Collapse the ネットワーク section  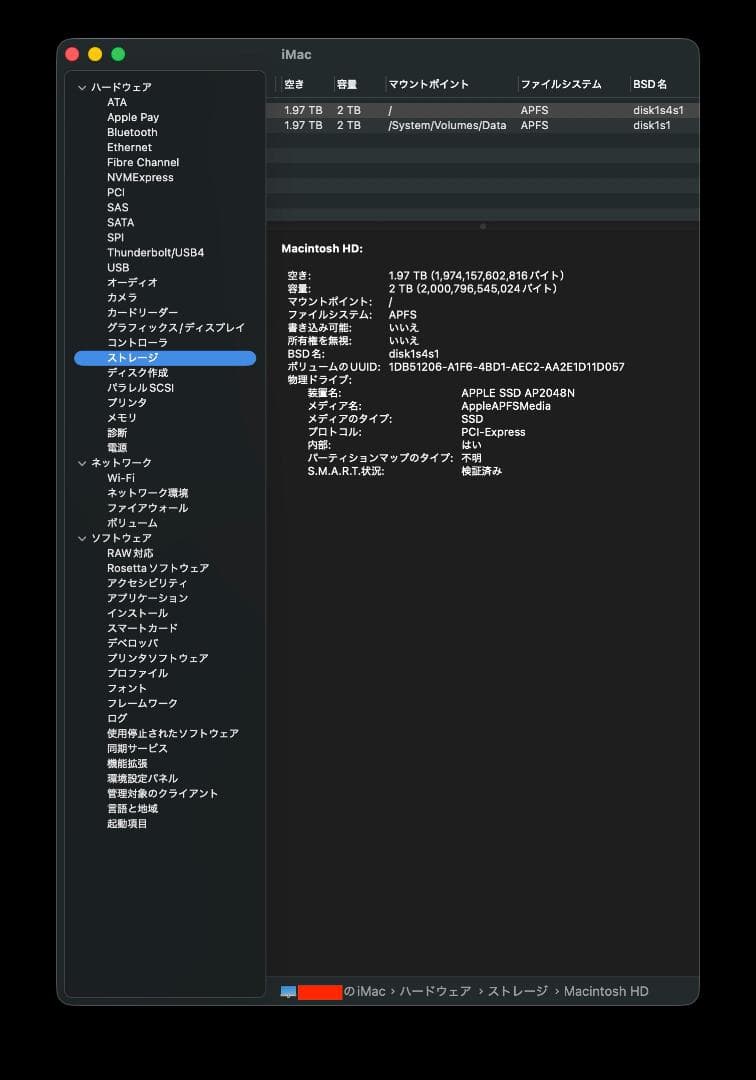pyautogui.click(x=82, y=463)
